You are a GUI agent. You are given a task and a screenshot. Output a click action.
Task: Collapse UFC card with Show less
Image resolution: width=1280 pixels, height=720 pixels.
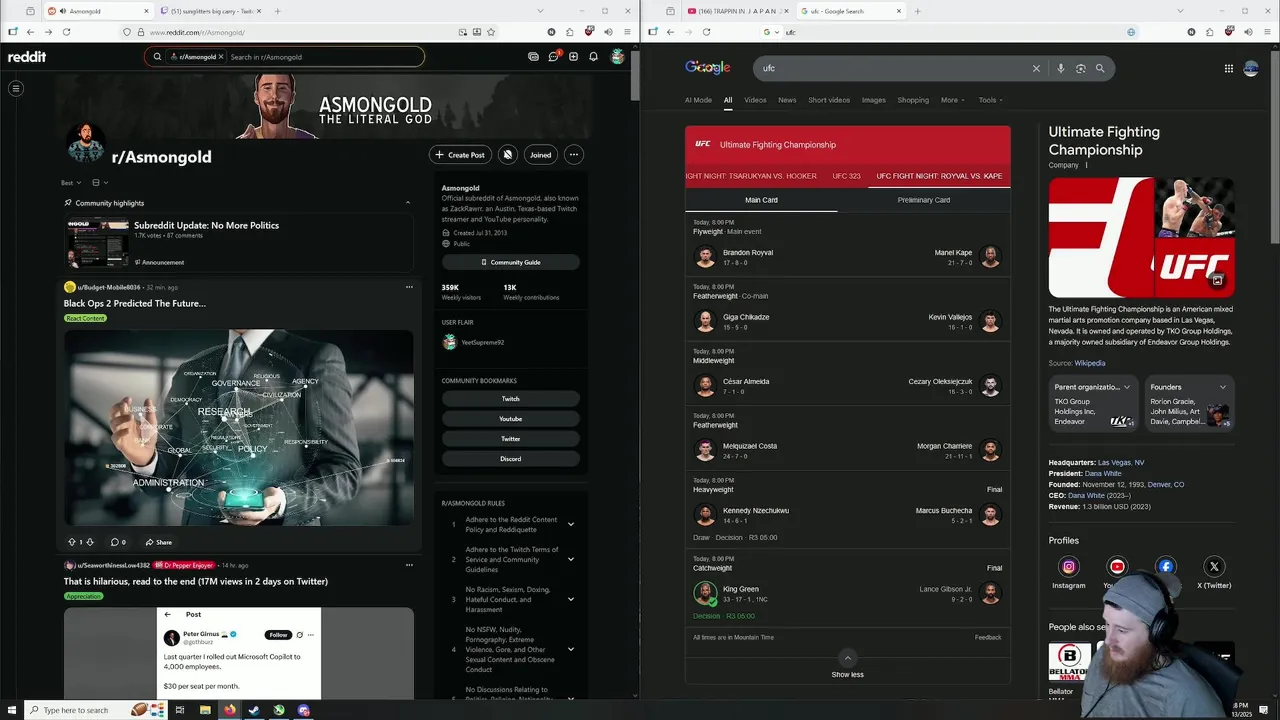pyautogui.click(x=847, y=664)
